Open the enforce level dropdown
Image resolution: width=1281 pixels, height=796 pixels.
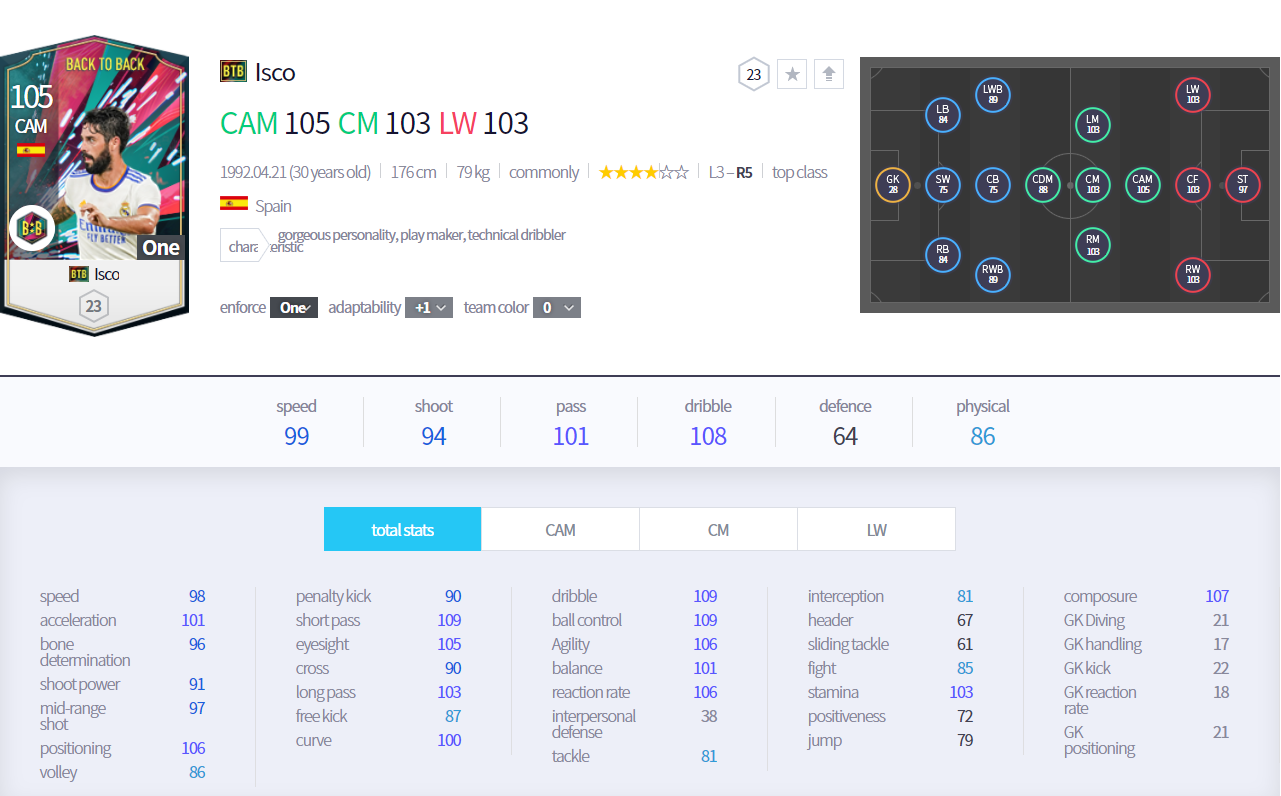[294, 308]
